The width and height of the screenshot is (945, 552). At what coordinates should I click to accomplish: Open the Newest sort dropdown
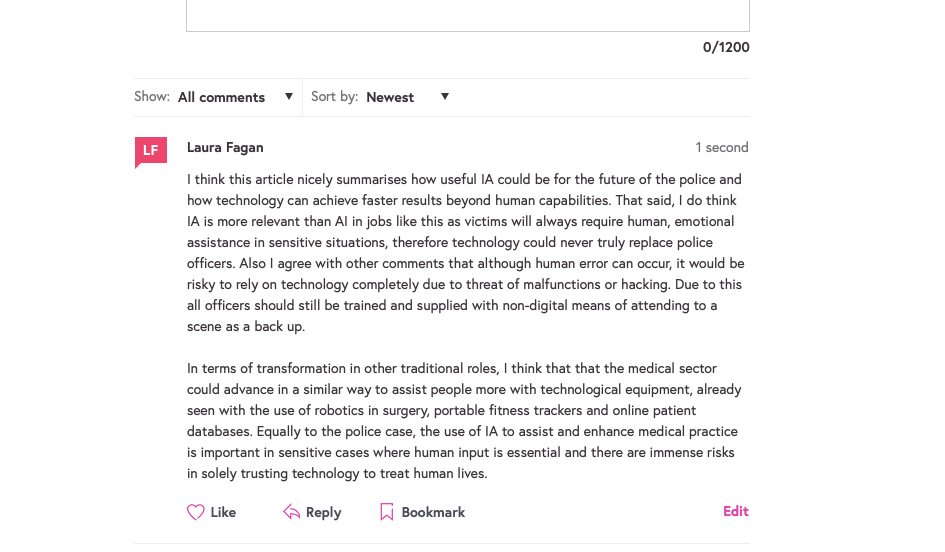[390, 97]
